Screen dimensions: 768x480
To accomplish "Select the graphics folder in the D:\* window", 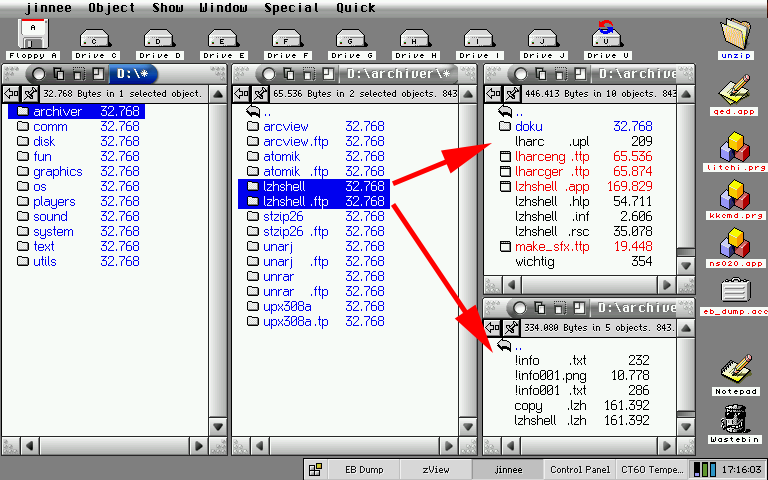I will point(57,171).
